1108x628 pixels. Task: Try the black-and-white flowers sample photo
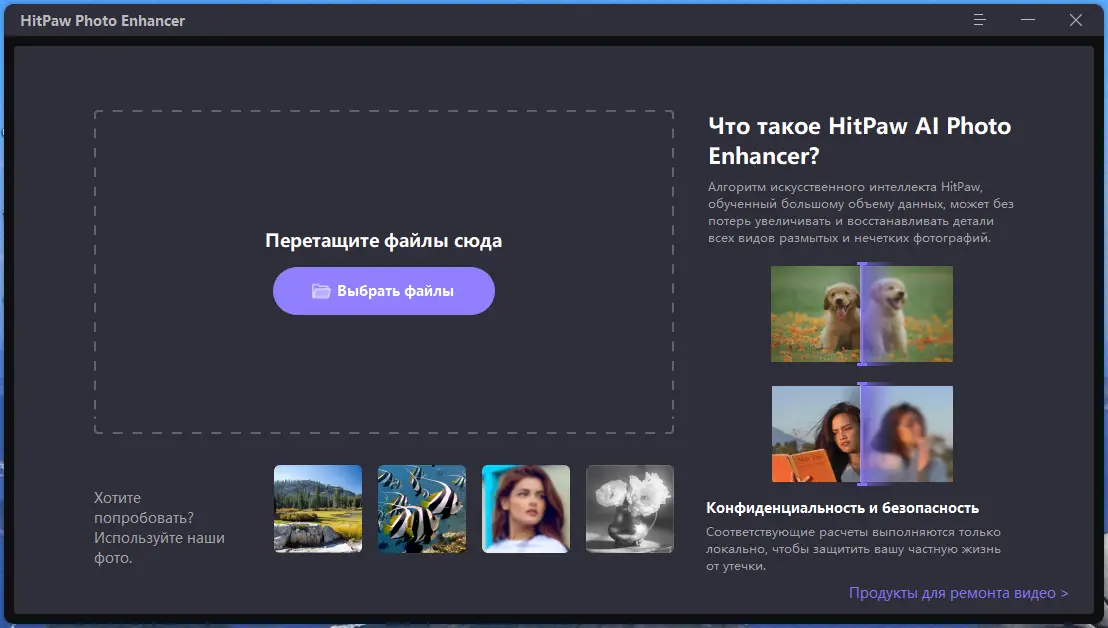(x=629, y=508)
